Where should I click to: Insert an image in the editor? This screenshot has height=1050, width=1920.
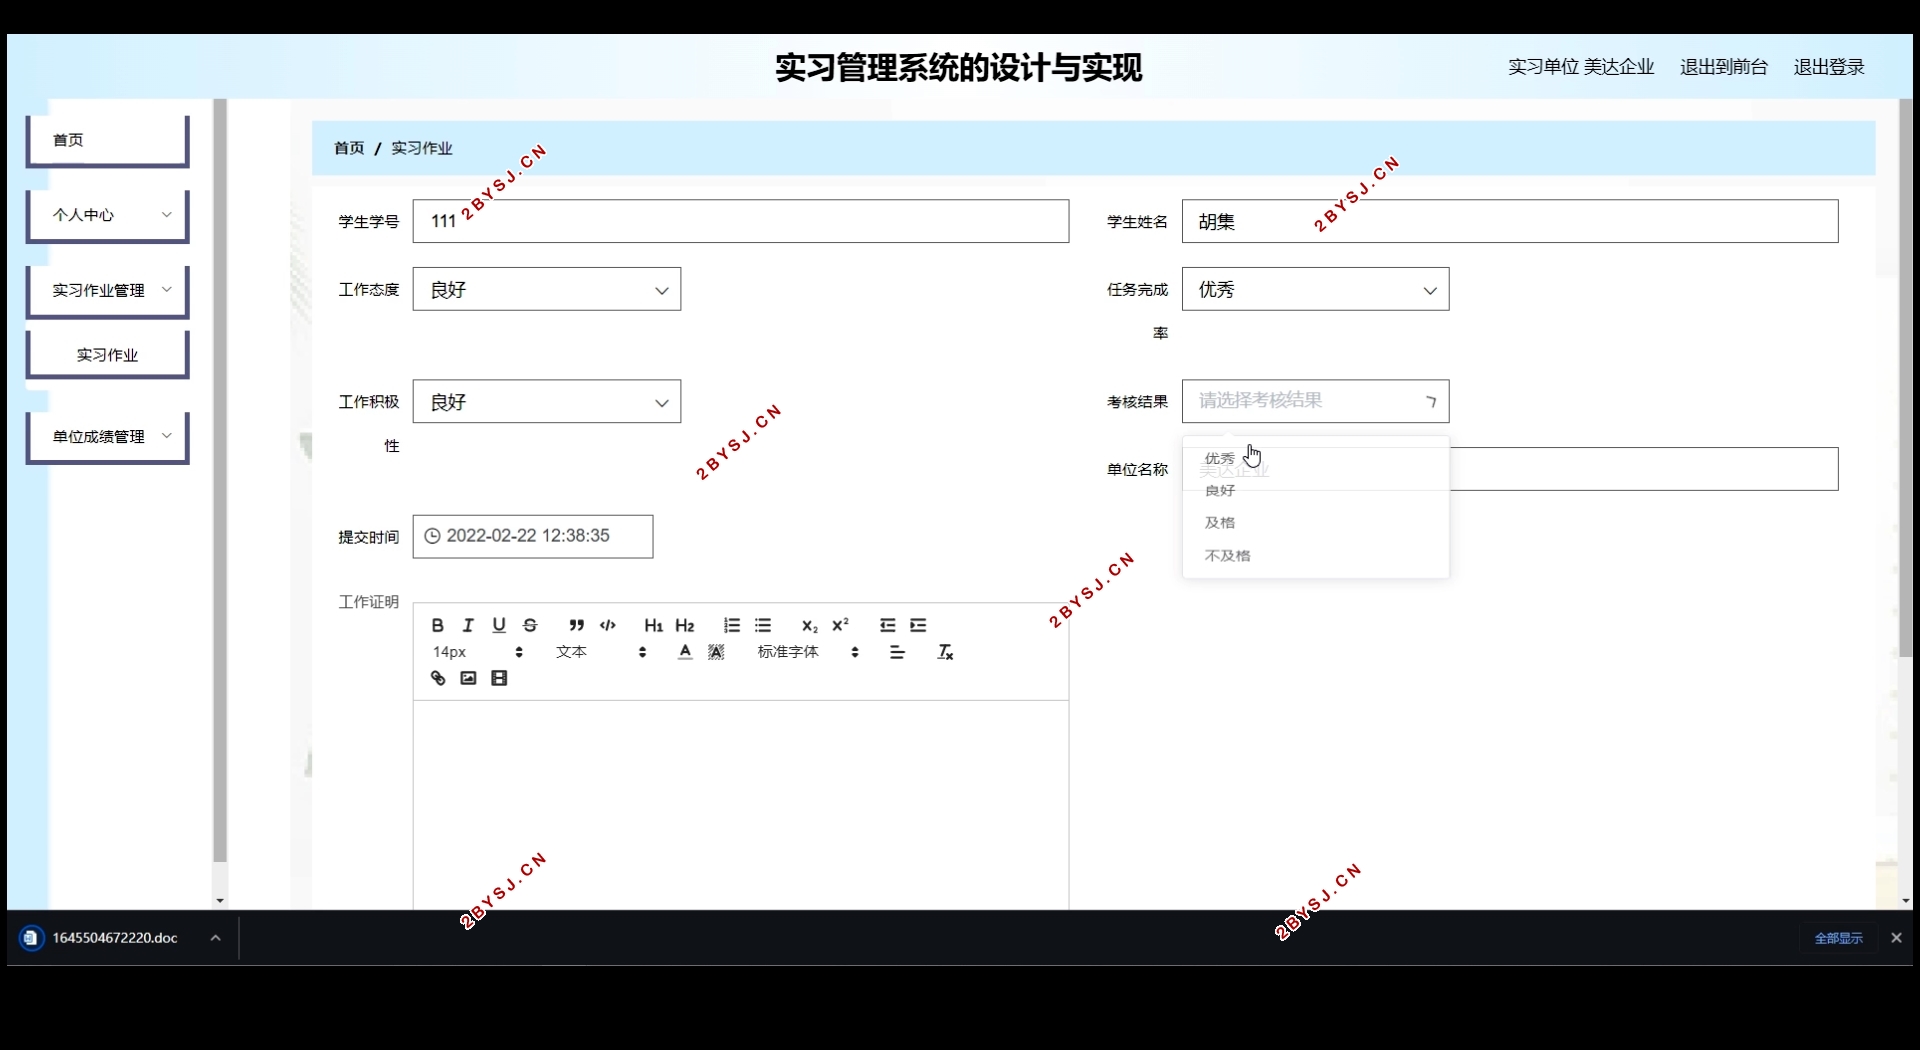coord(468,678)
